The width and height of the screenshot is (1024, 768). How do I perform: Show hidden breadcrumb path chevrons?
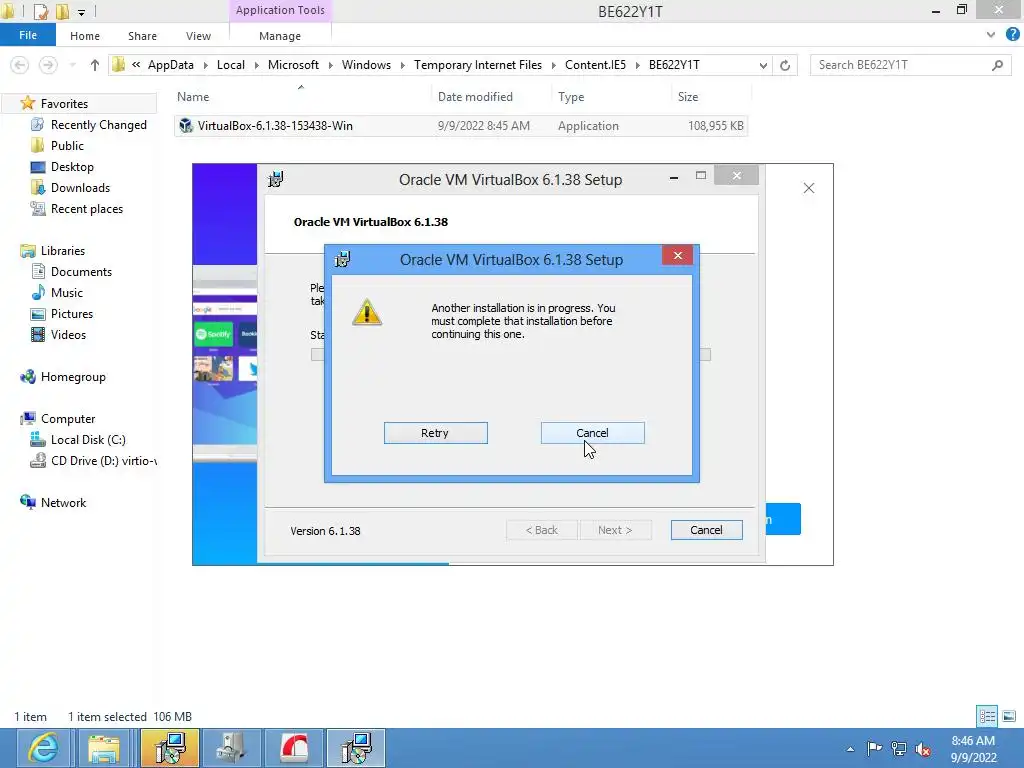tap(136, 65)
